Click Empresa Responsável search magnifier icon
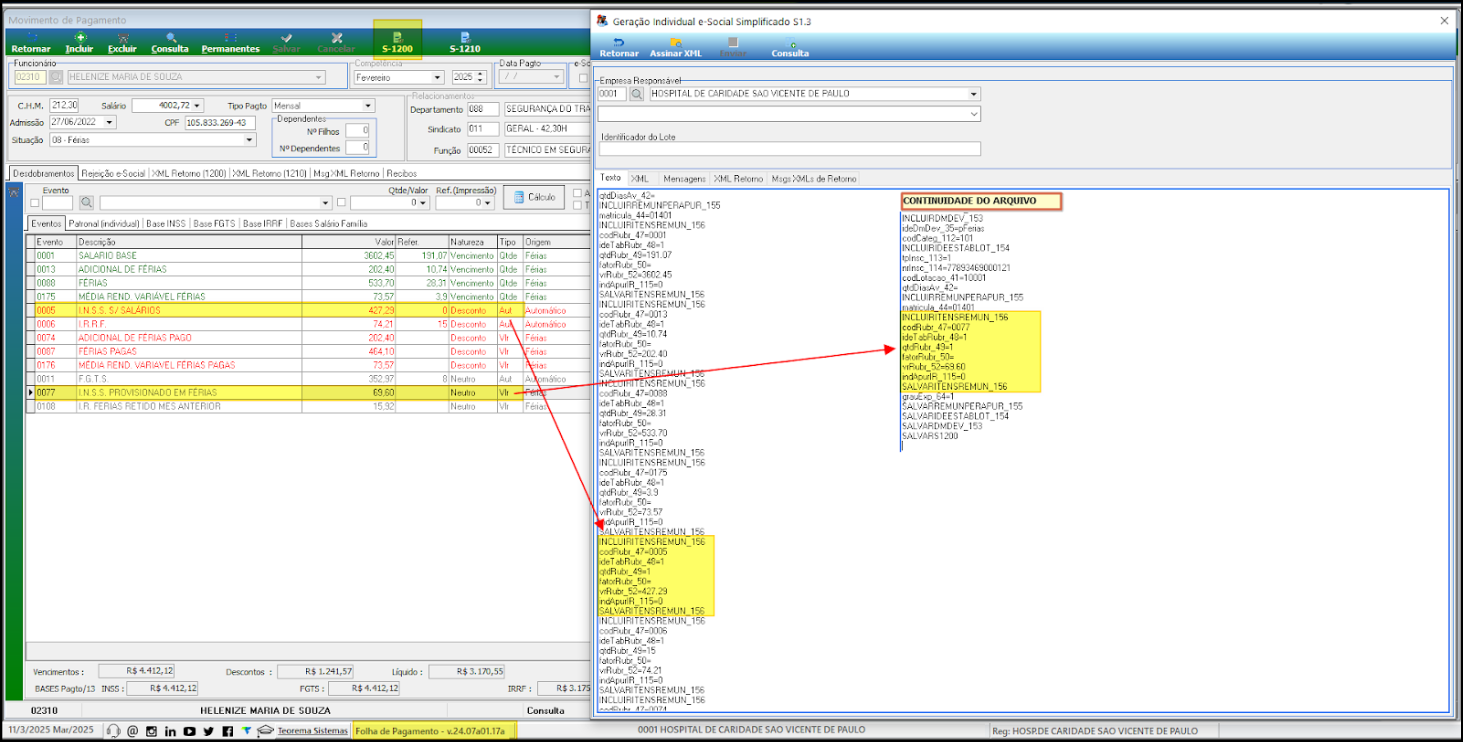 [x=637, y=94]
